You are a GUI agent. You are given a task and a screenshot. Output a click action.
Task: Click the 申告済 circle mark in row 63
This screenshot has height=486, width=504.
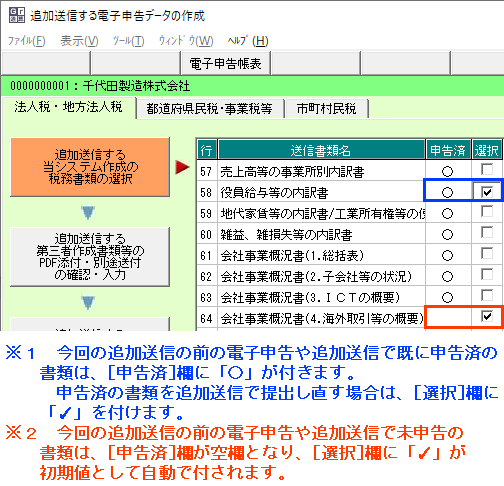coord(447,298)
